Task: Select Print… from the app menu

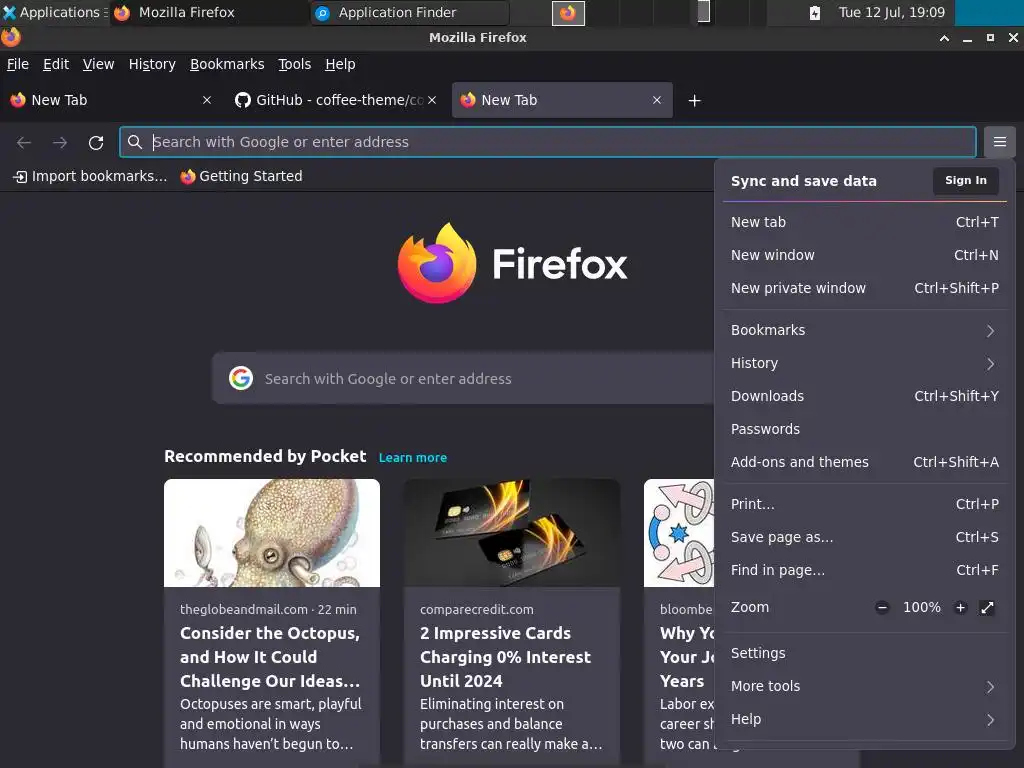Action: point(865,504)
